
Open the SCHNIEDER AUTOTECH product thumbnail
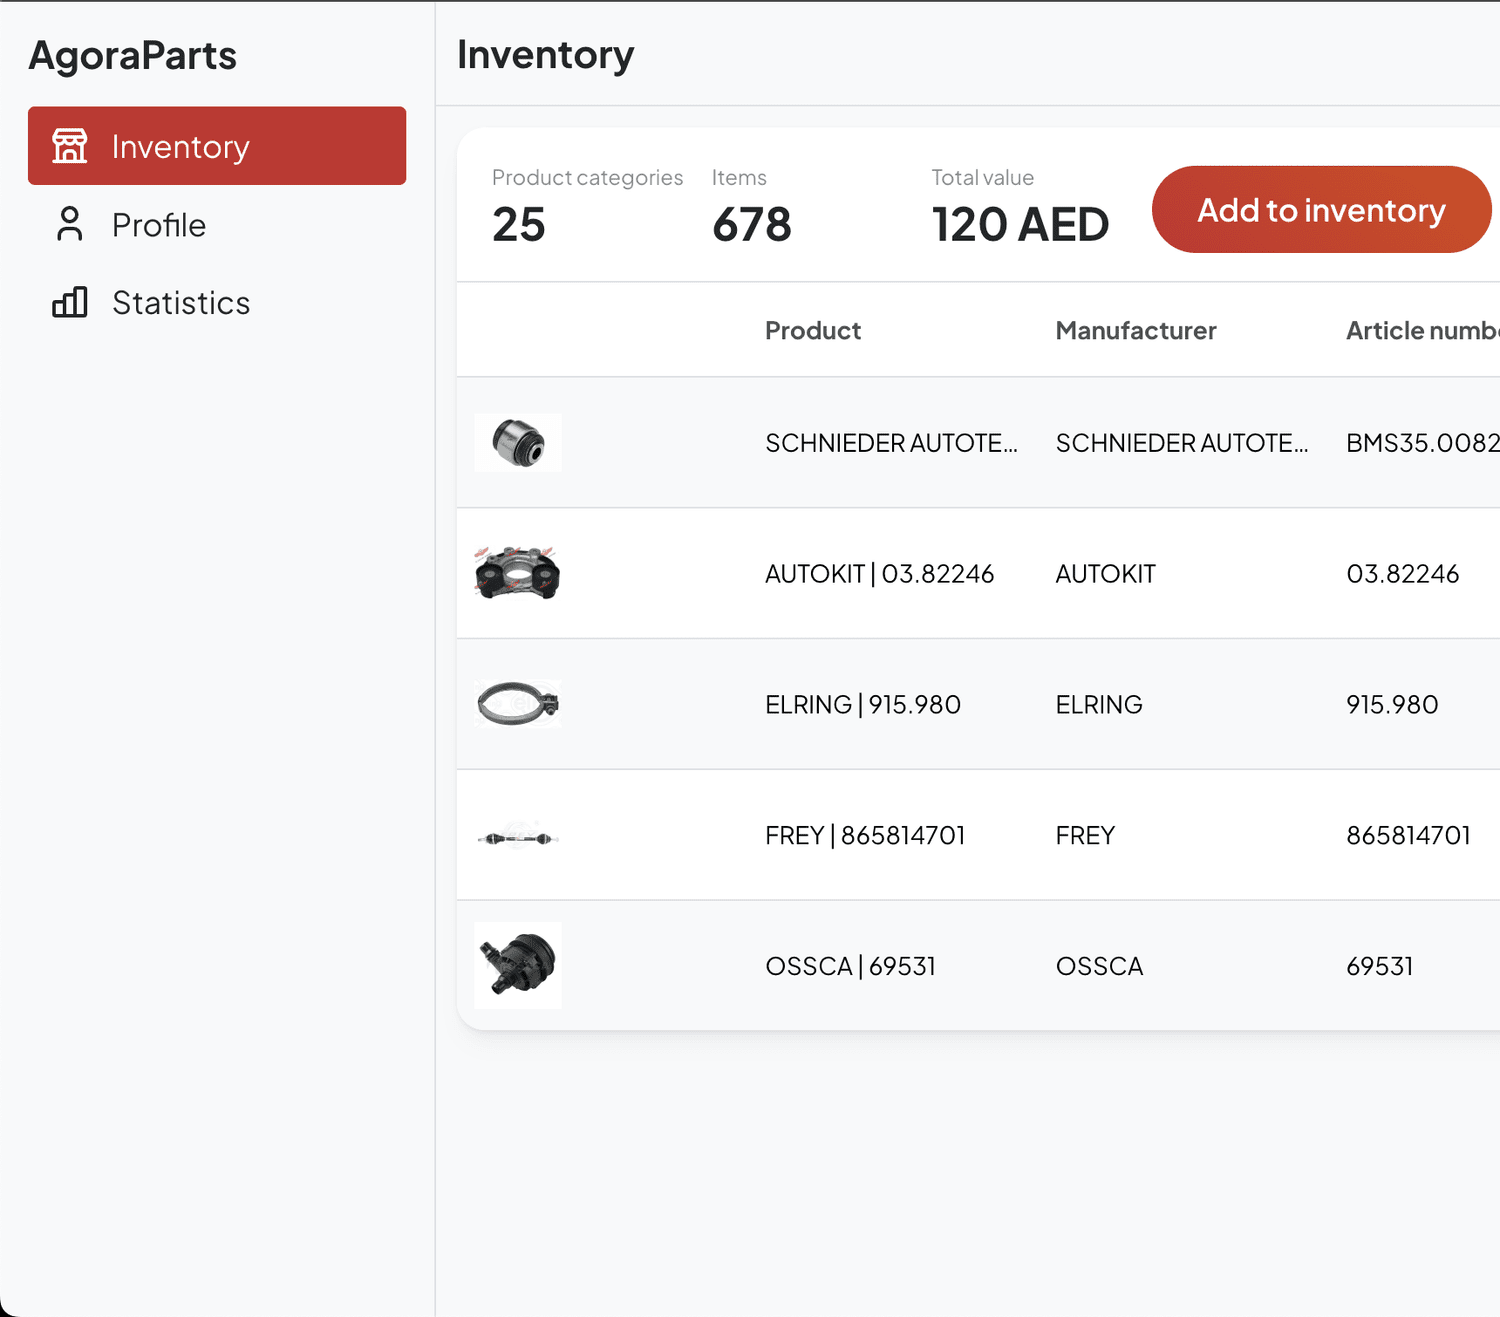(518, 442)
